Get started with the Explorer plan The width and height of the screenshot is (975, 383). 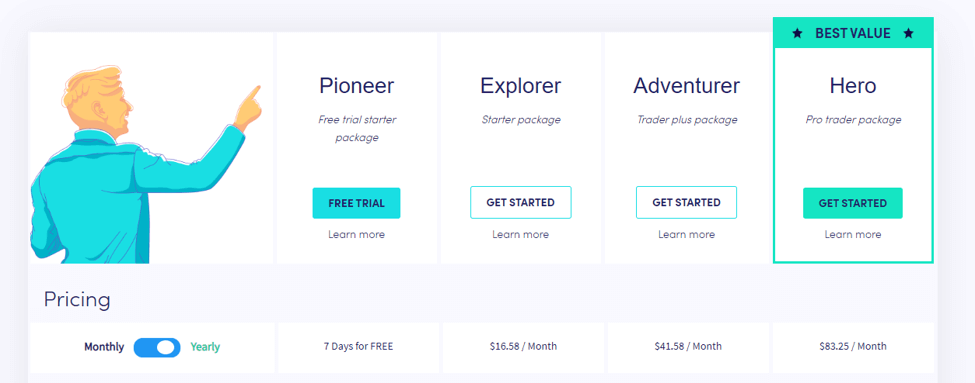pos(520,203)
